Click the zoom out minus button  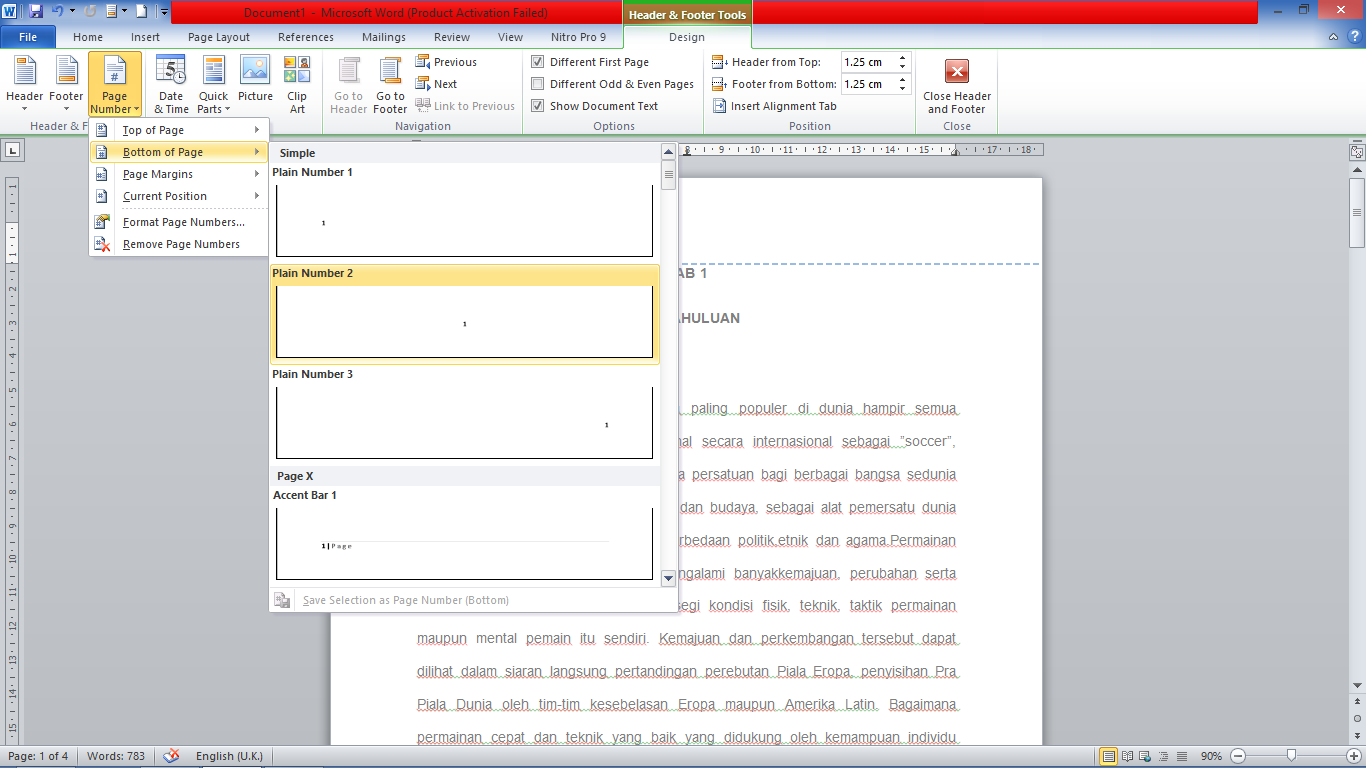pos(1238,756)
